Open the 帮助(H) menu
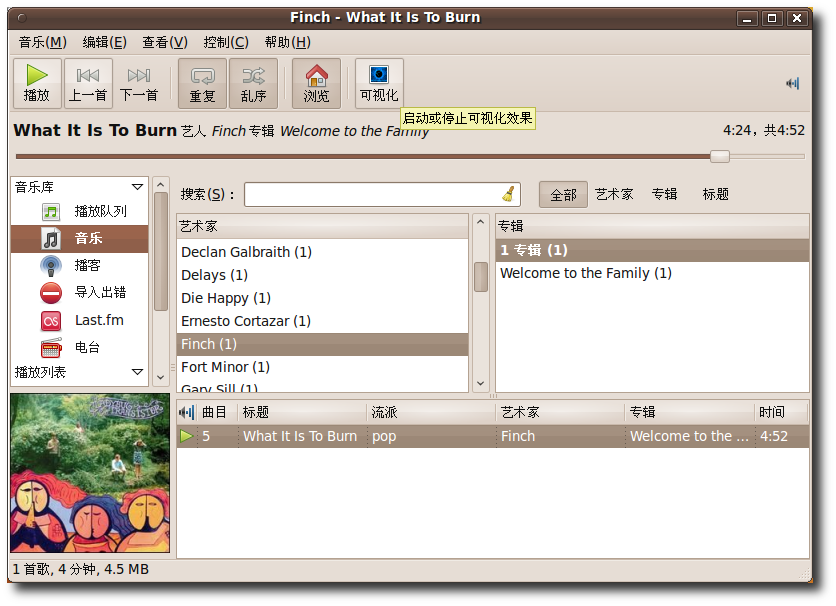Image resolution: width=836 pixels, height=606 pixels. (288, 42)
